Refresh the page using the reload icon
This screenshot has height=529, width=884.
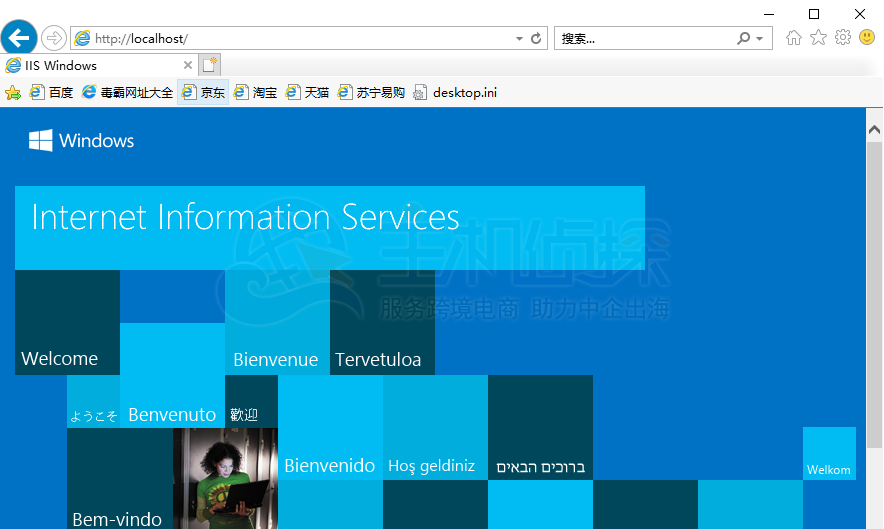coord(536,39)
